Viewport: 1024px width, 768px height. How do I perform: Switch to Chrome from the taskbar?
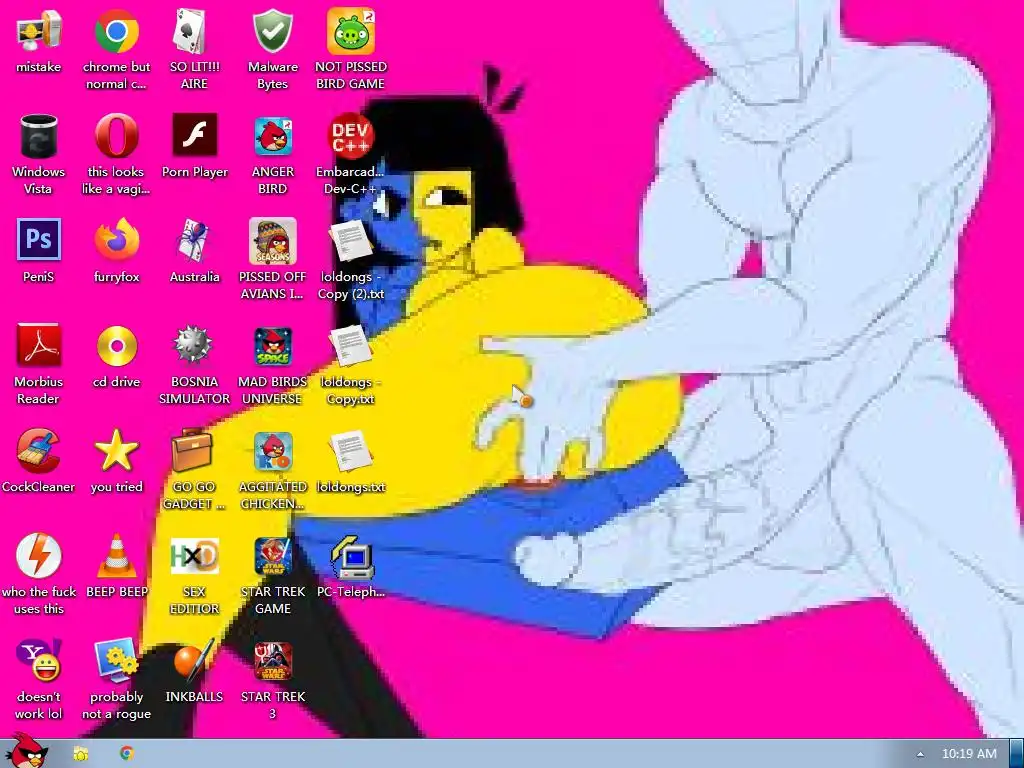click(127, 753)
